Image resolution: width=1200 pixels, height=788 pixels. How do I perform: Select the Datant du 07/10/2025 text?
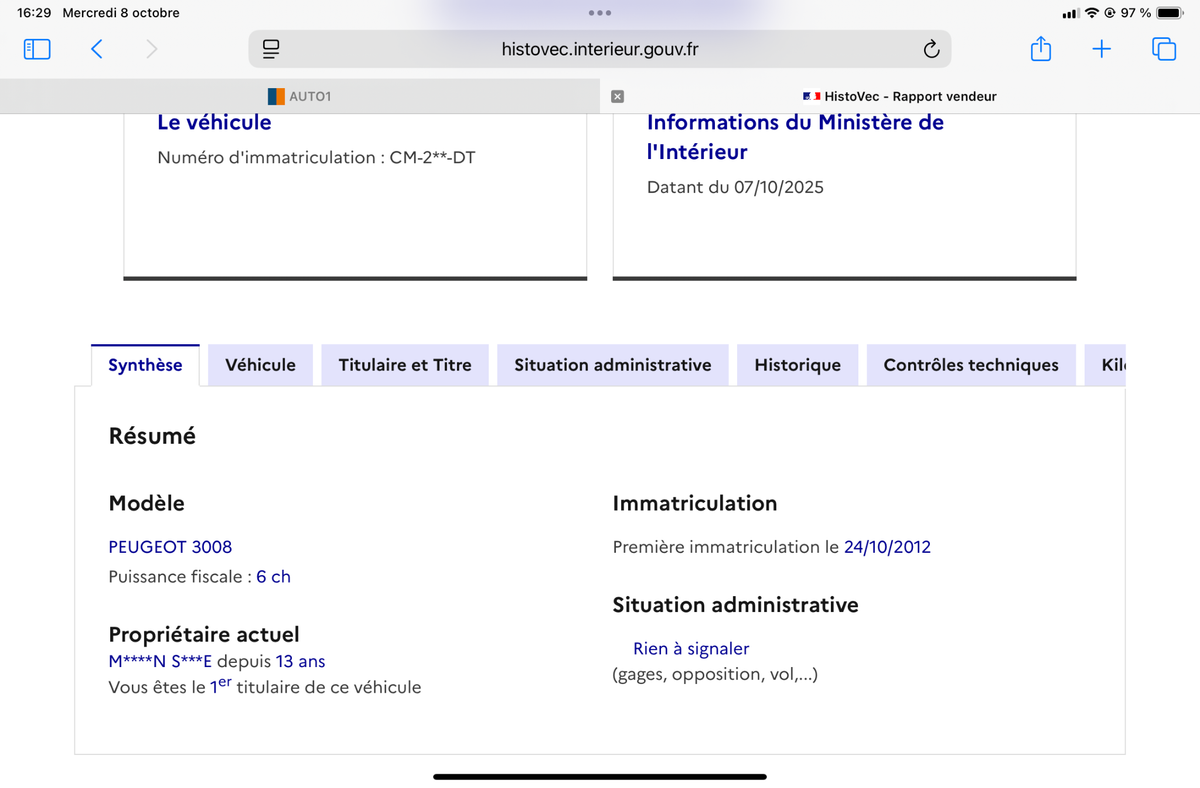735,188
